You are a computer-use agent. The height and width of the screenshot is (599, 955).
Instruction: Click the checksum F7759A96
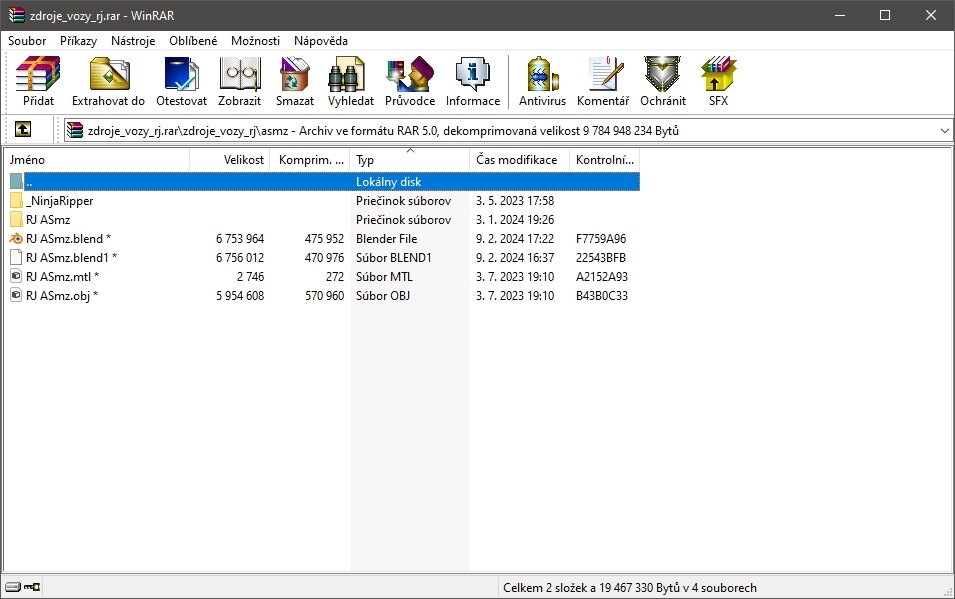click(x=601, y=239)
